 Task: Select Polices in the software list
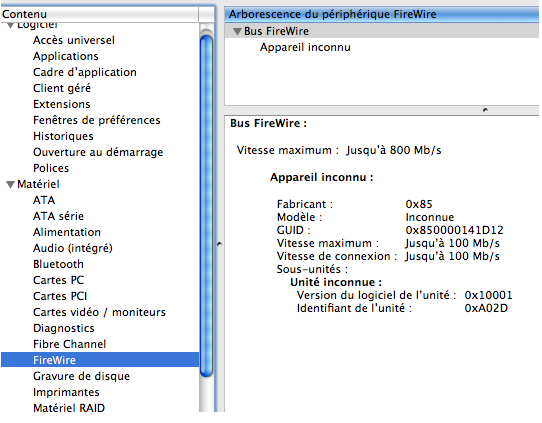51,168
